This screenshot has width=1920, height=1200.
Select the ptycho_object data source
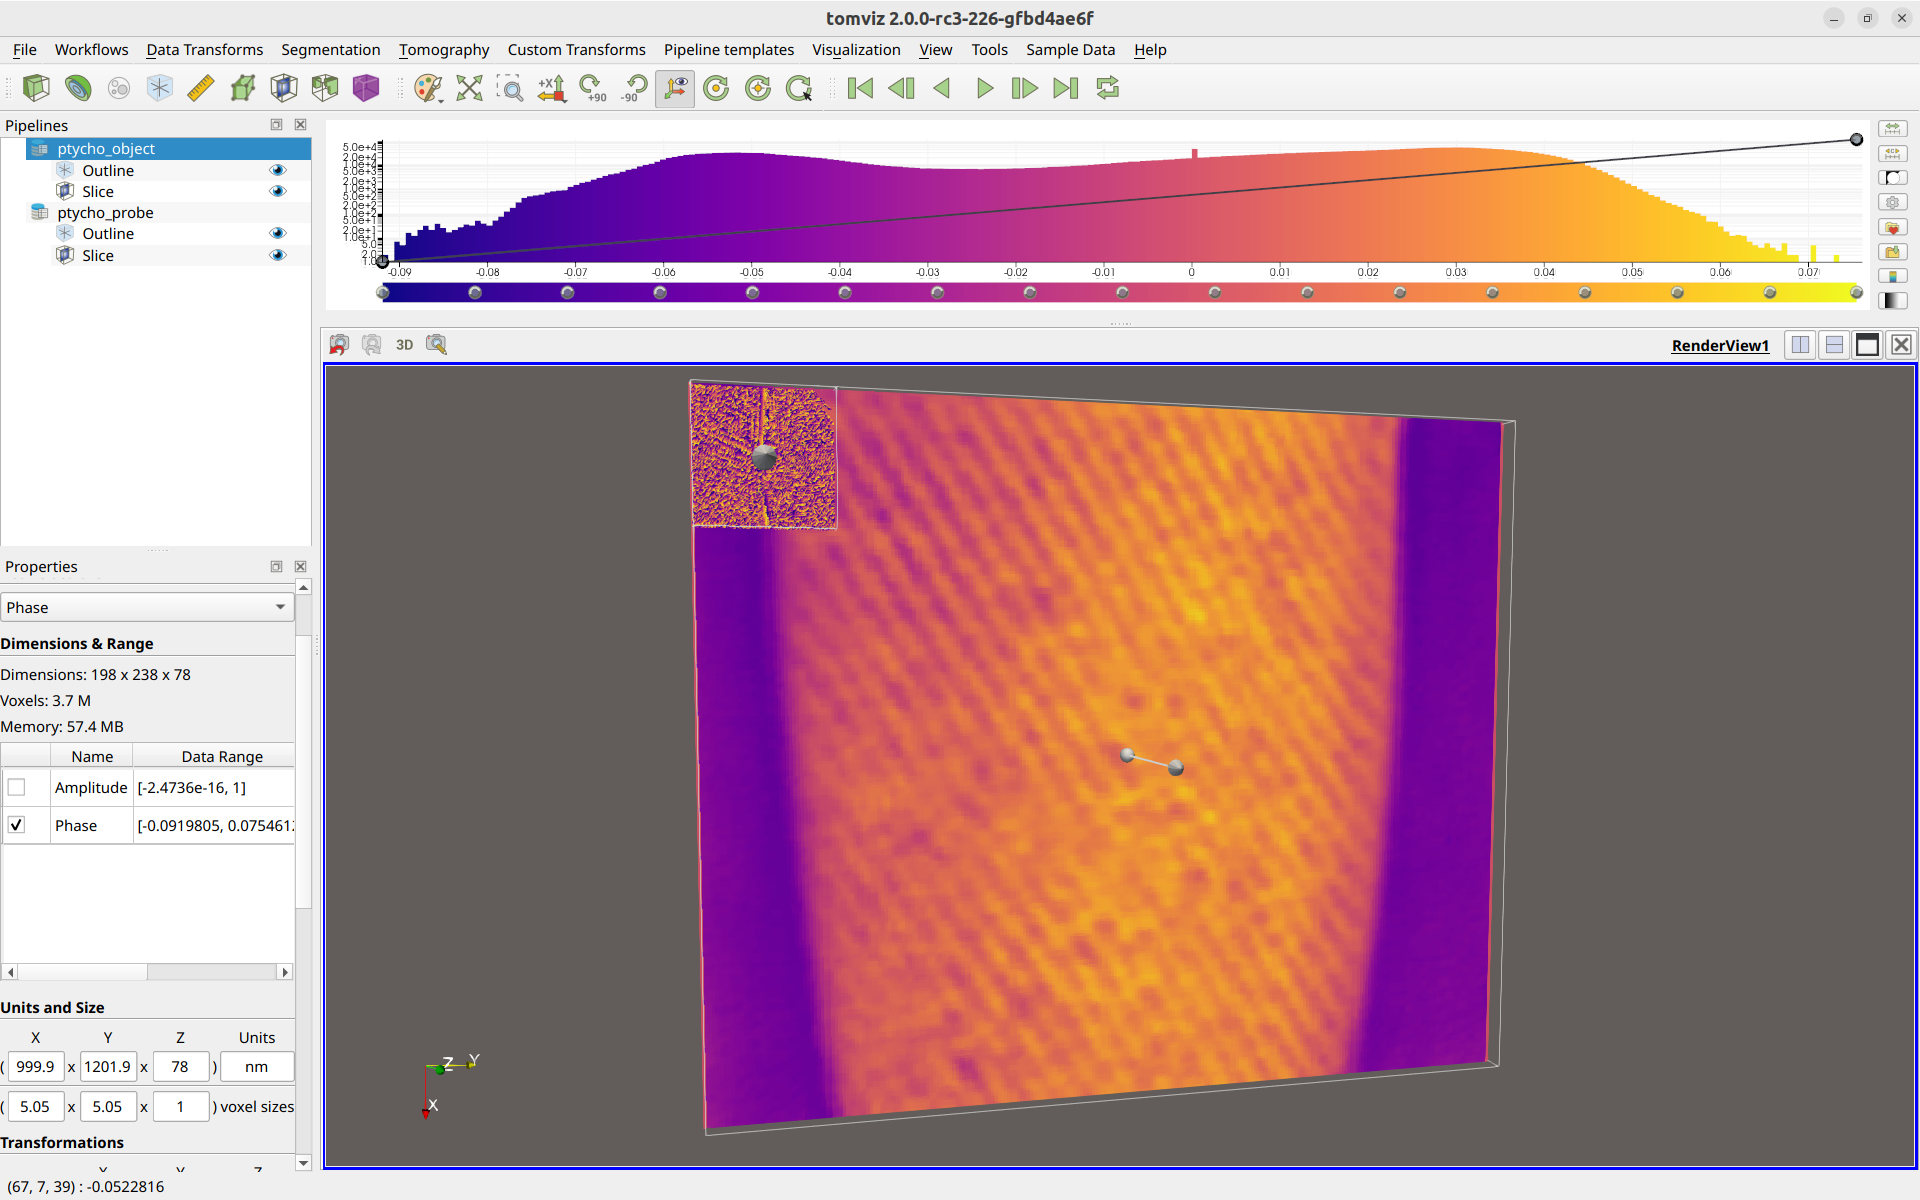[x=106, y=148]
